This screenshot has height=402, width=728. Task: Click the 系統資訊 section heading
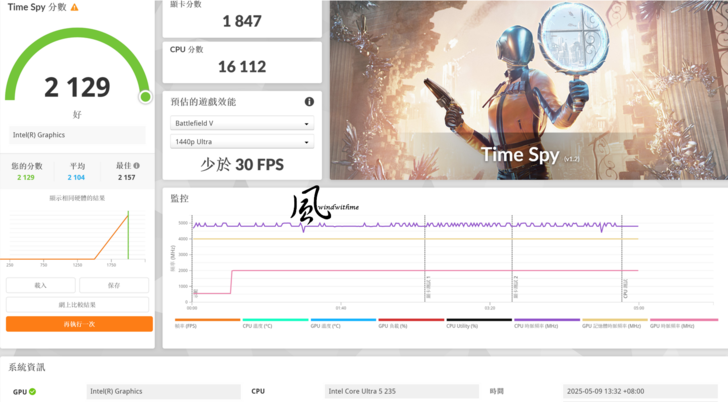coord(27,367)
